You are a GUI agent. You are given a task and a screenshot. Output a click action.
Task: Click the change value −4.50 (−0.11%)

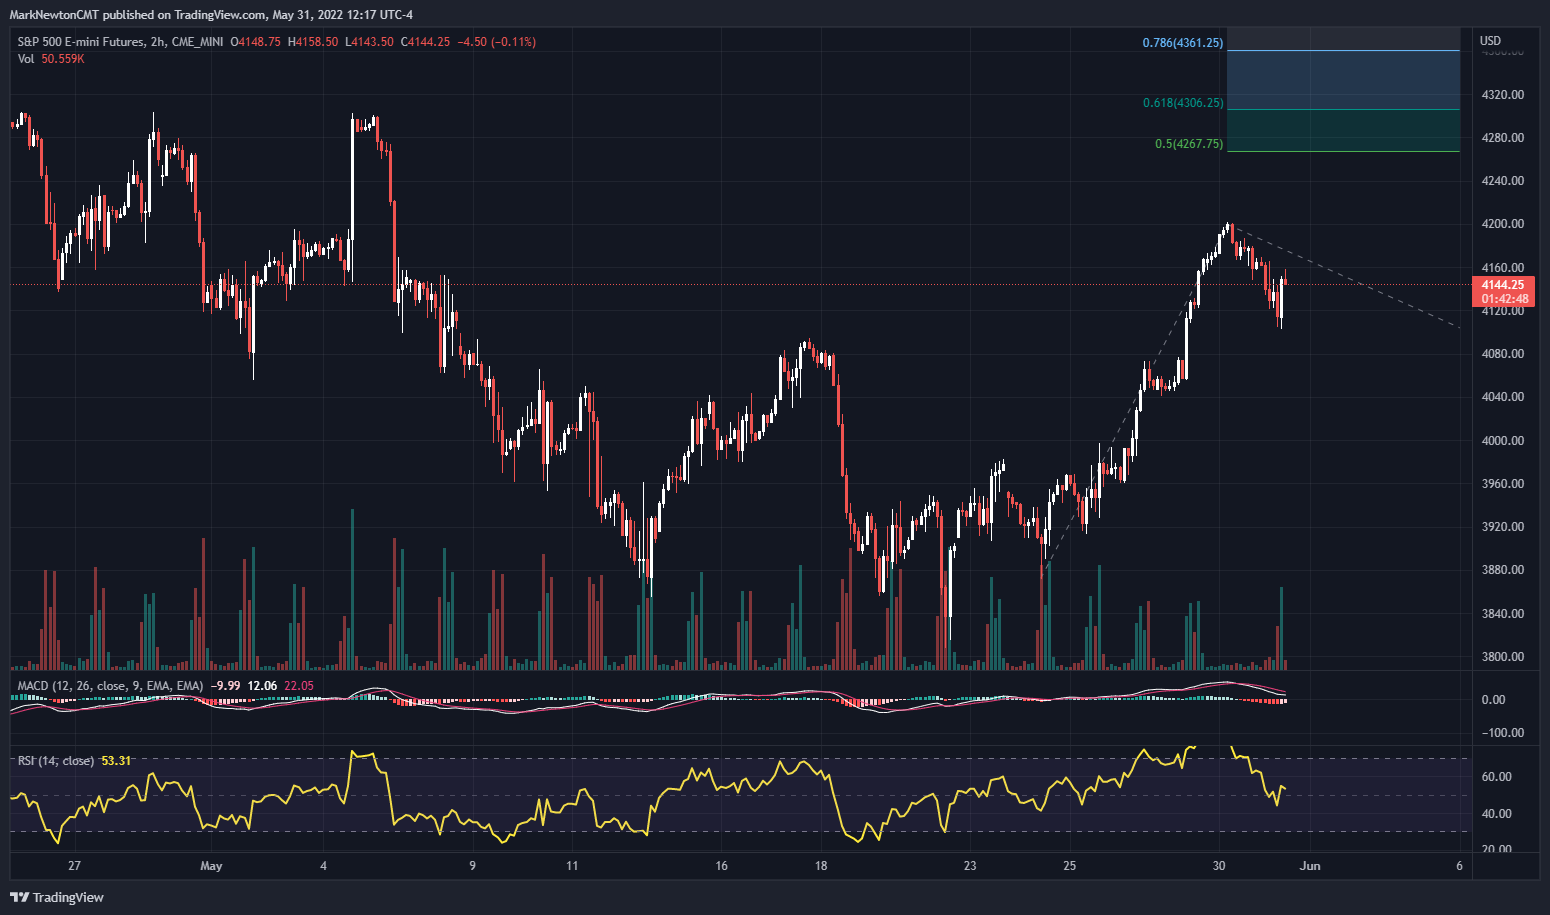[496, 42]
